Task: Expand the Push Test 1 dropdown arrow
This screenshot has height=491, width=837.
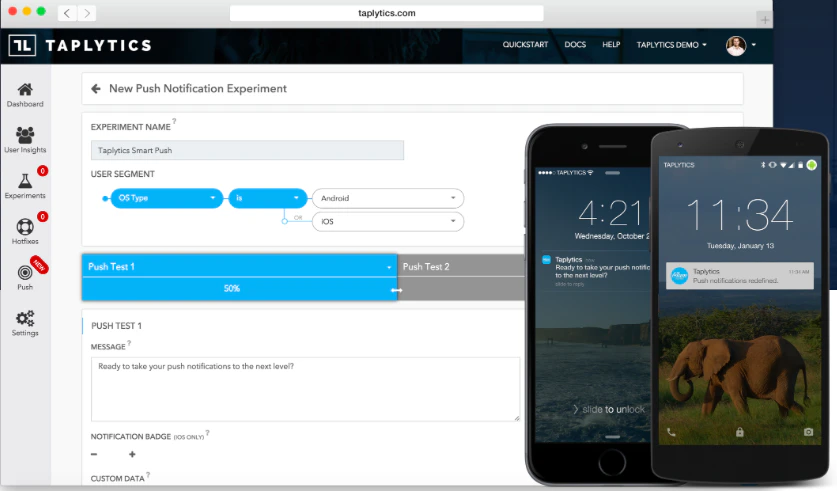Action: pyautogui.click(x=389, y=267)
